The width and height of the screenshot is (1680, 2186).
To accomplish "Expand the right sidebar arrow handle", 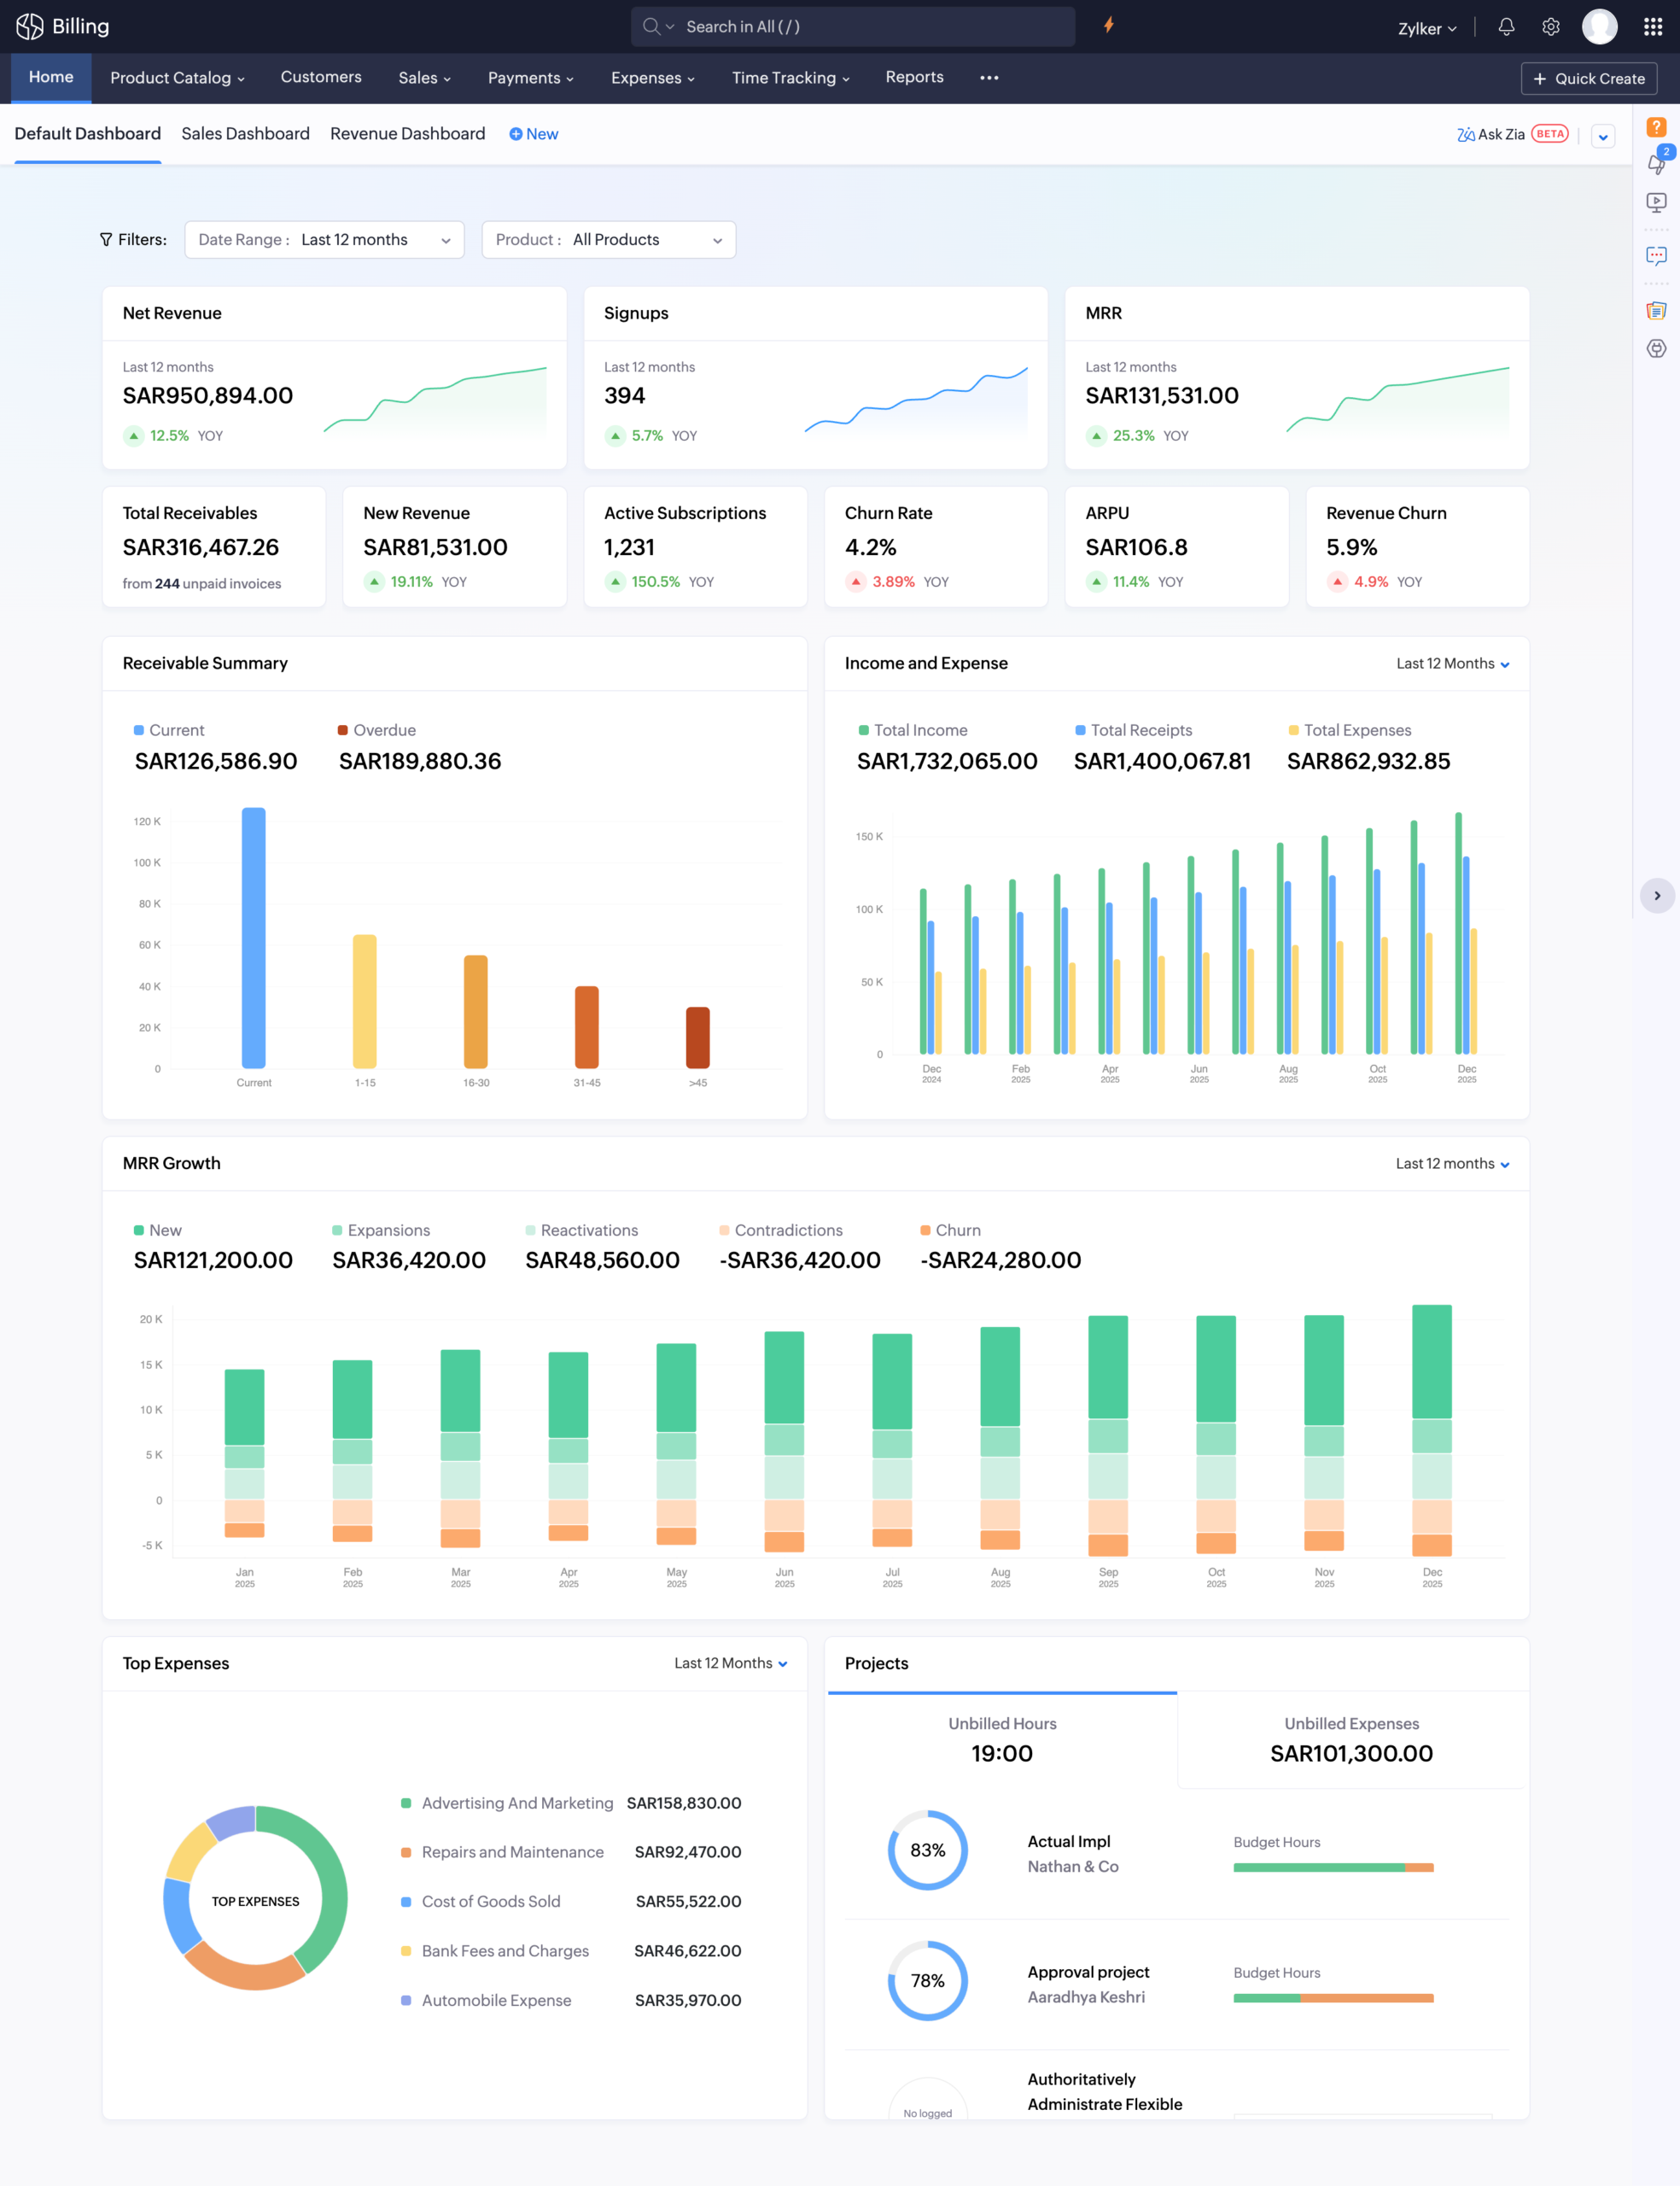I will [x=1657, y=896].
